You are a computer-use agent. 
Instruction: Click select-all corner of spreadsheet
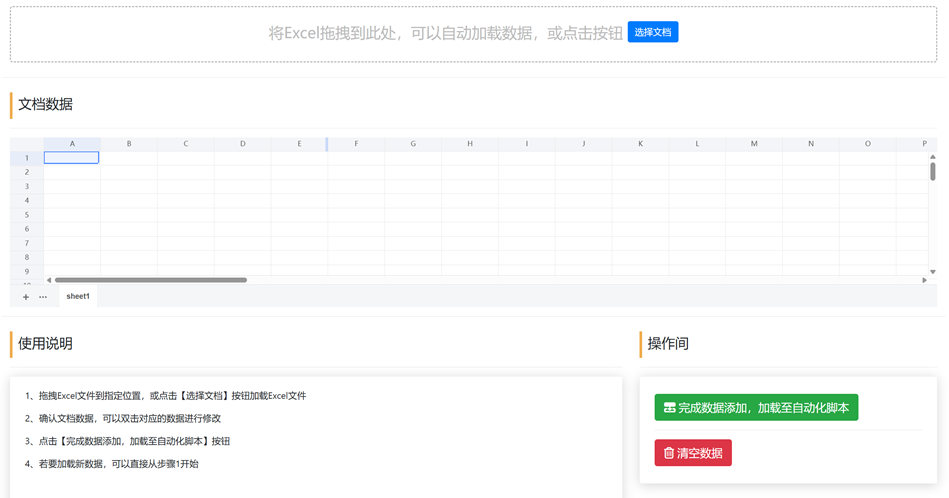tap(27, 144)
